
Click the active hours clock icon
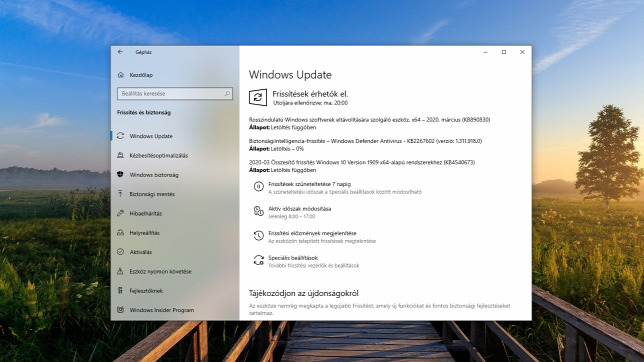258,211
